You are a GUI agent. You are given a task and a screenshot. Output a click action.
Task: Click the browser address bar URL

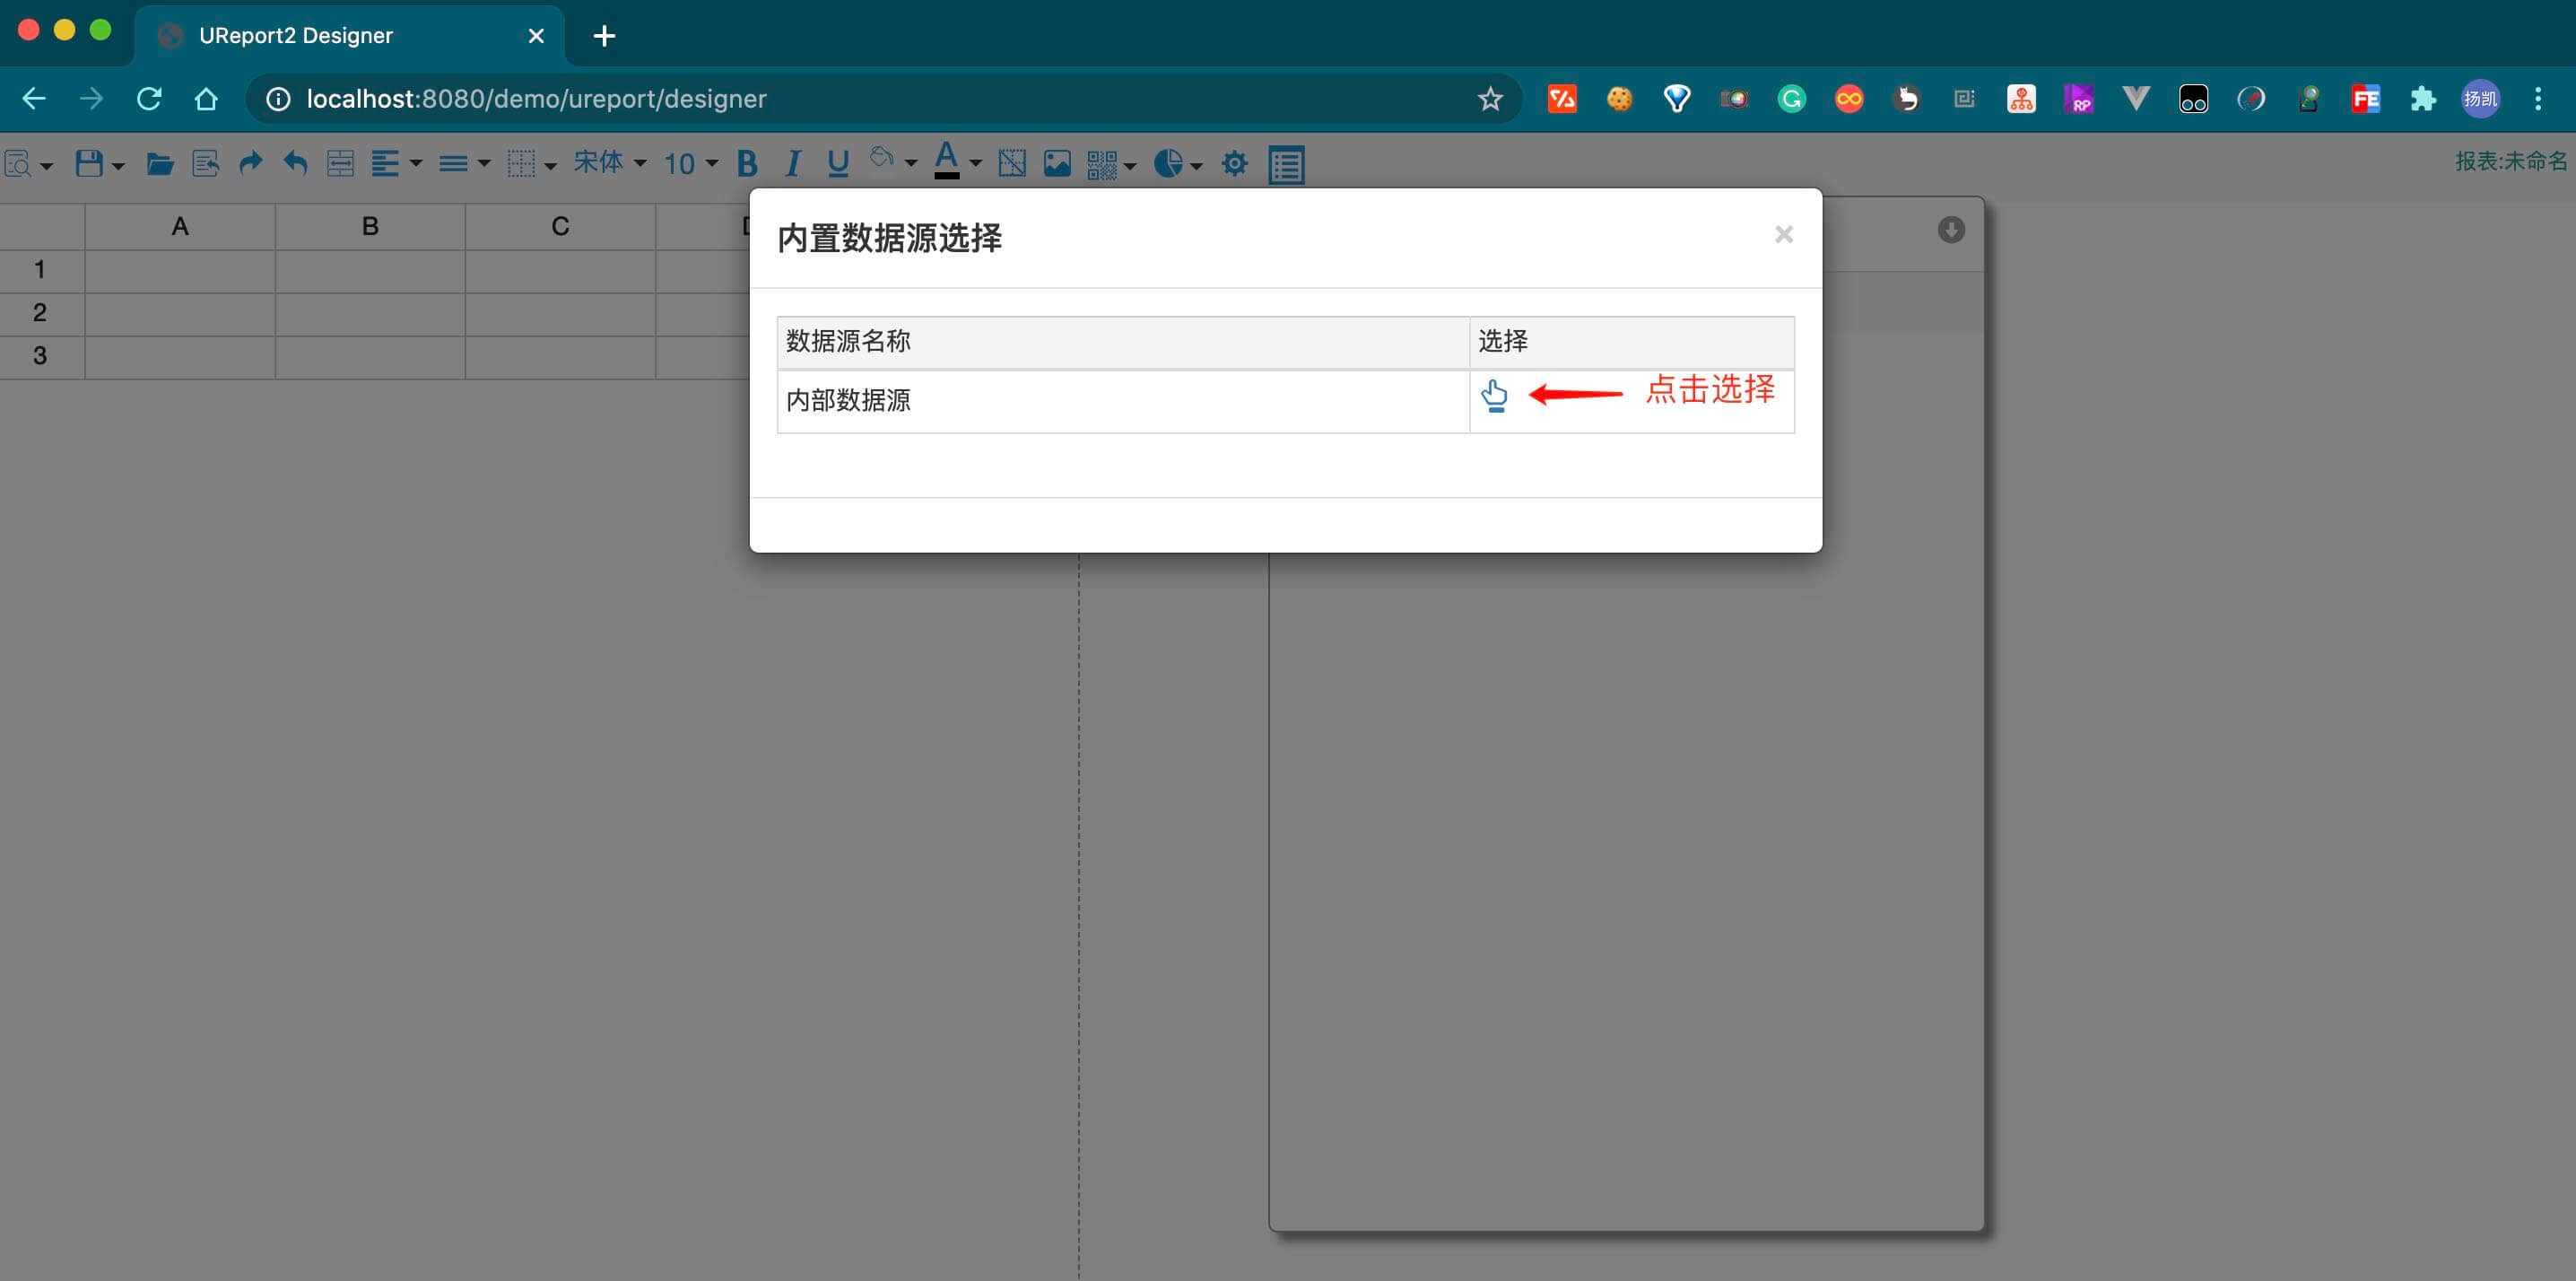536,99
